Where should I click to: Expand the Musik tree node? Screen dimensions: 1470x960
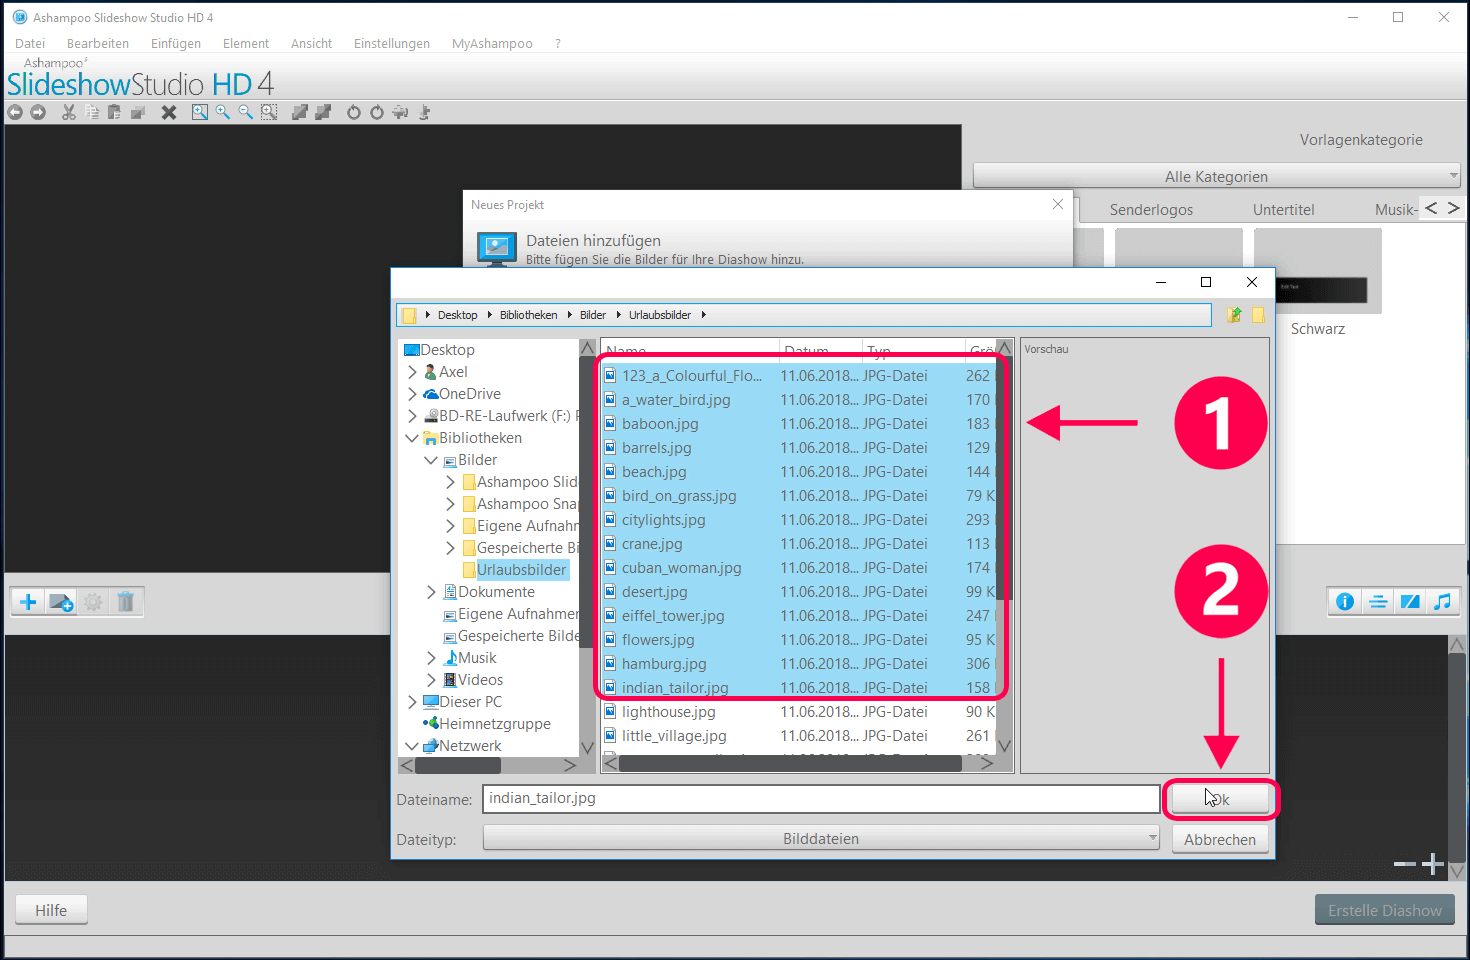point(431,658)
